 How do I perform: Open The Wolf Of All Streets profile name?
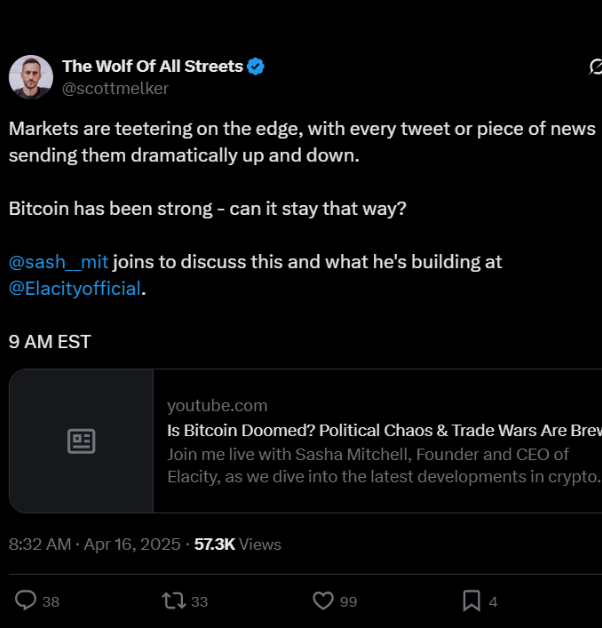tap(152, 67)
